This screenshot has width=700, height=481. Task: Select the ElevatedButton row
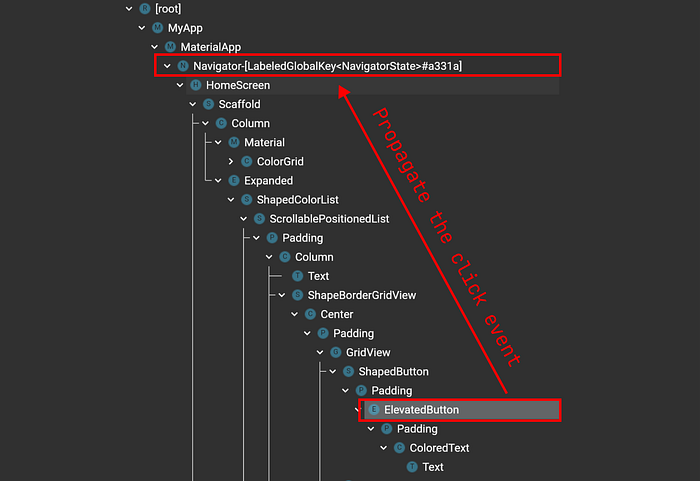coord(460,410)
